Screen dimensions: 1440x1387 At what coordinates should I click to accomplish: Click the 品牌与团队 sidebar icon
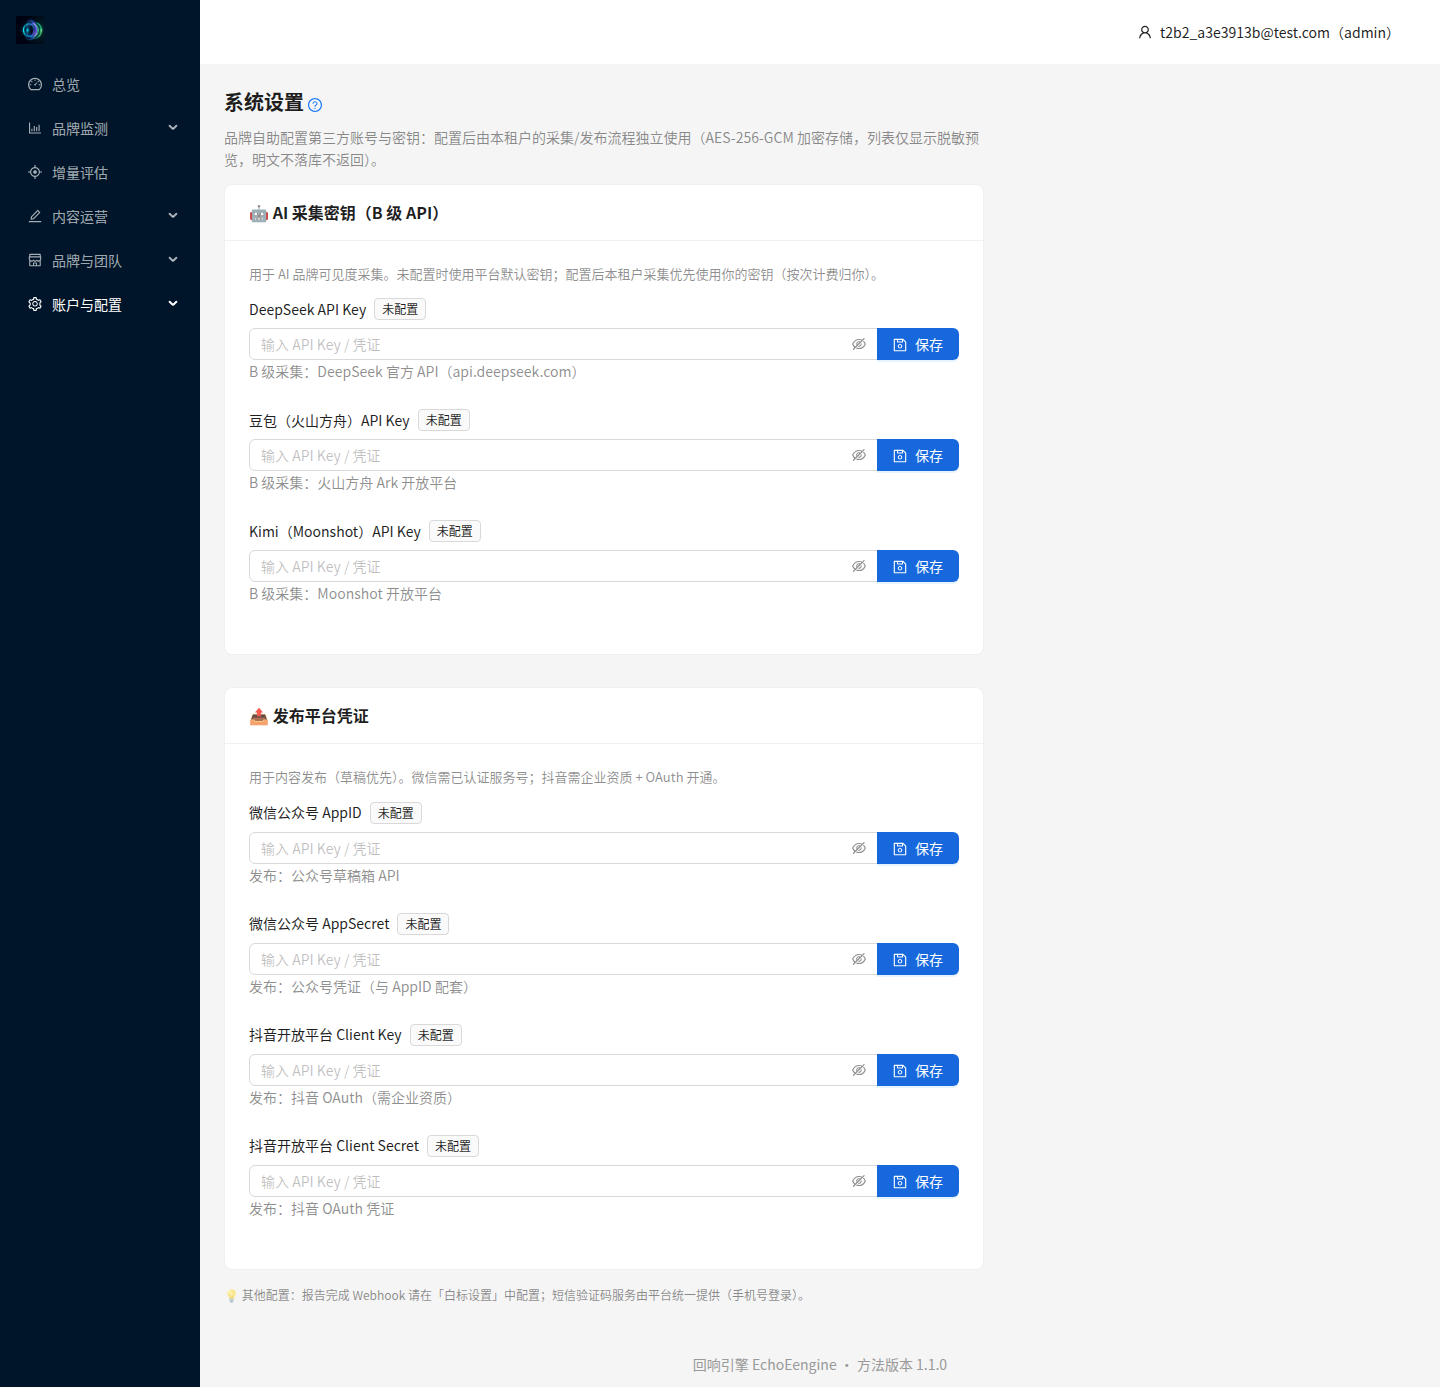(x=35, y=261)
